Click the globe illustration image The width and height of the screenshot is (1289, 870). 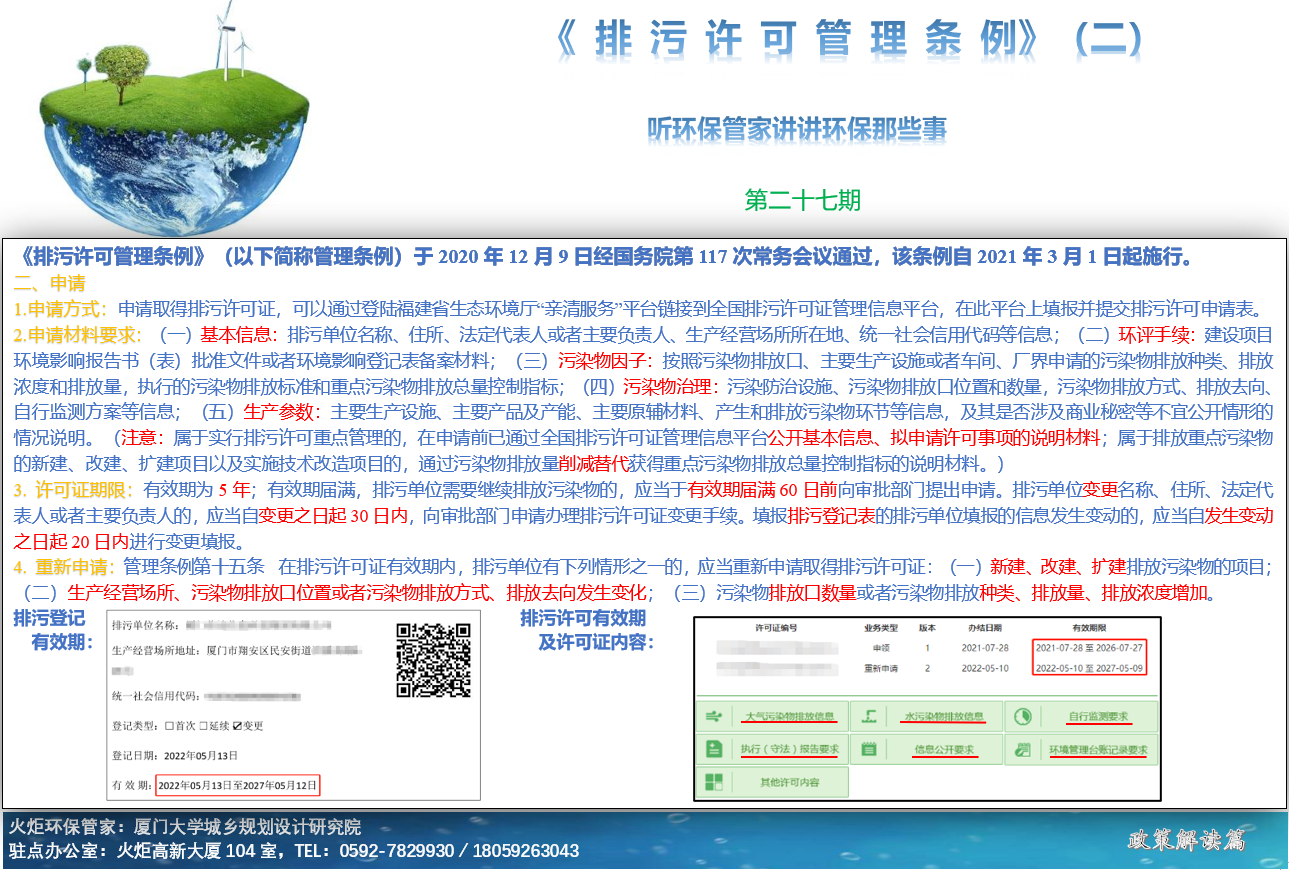pos(172,118)
